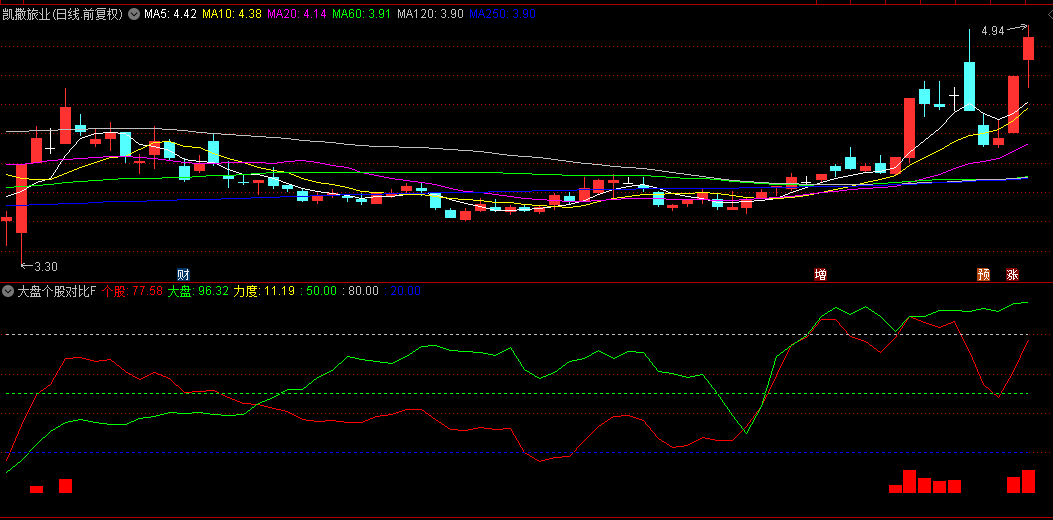Image resolution: width=1053 pixels, height=520 pixels.
Task: Select the green MA60 label
Action: [x=362, y=14]
